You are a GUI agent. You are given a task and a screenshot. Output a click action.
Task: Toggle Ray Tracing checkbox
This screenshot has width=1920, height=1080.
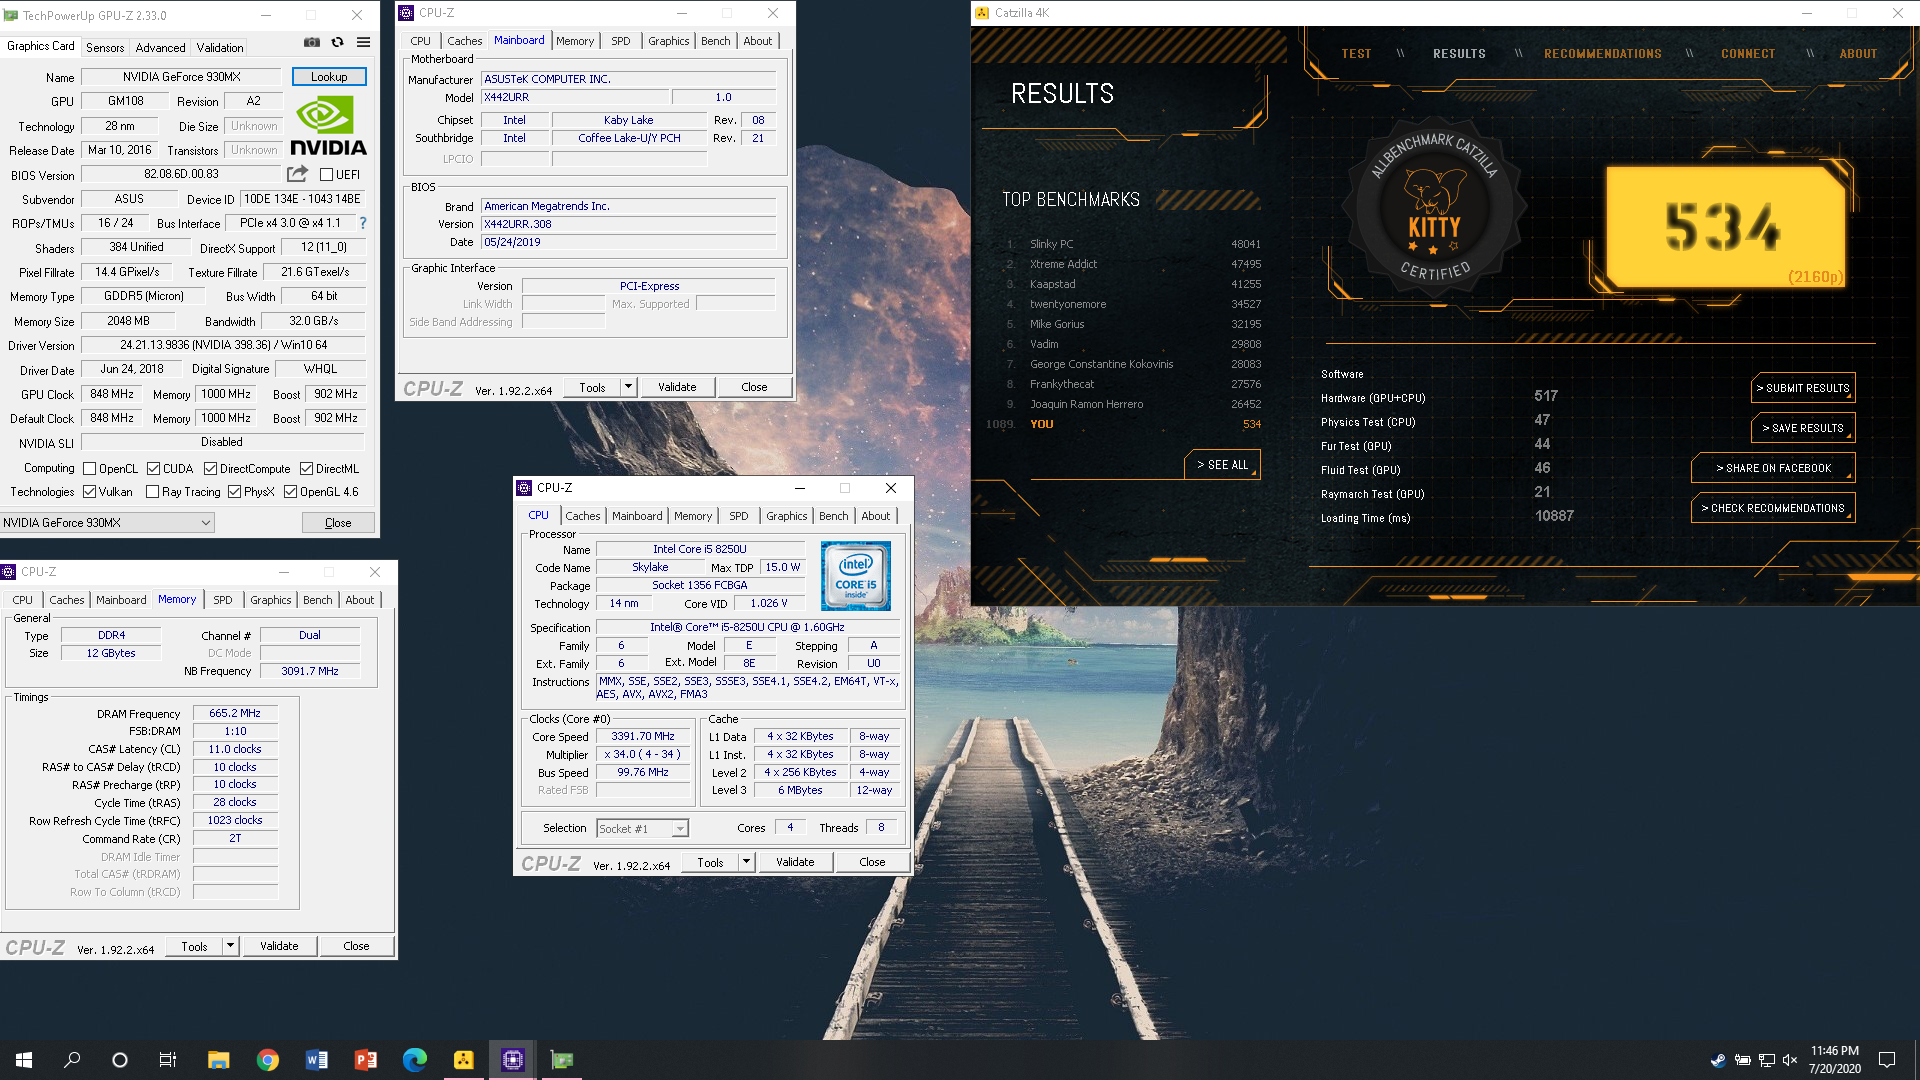pyautogui.click(x=153, y=491)
